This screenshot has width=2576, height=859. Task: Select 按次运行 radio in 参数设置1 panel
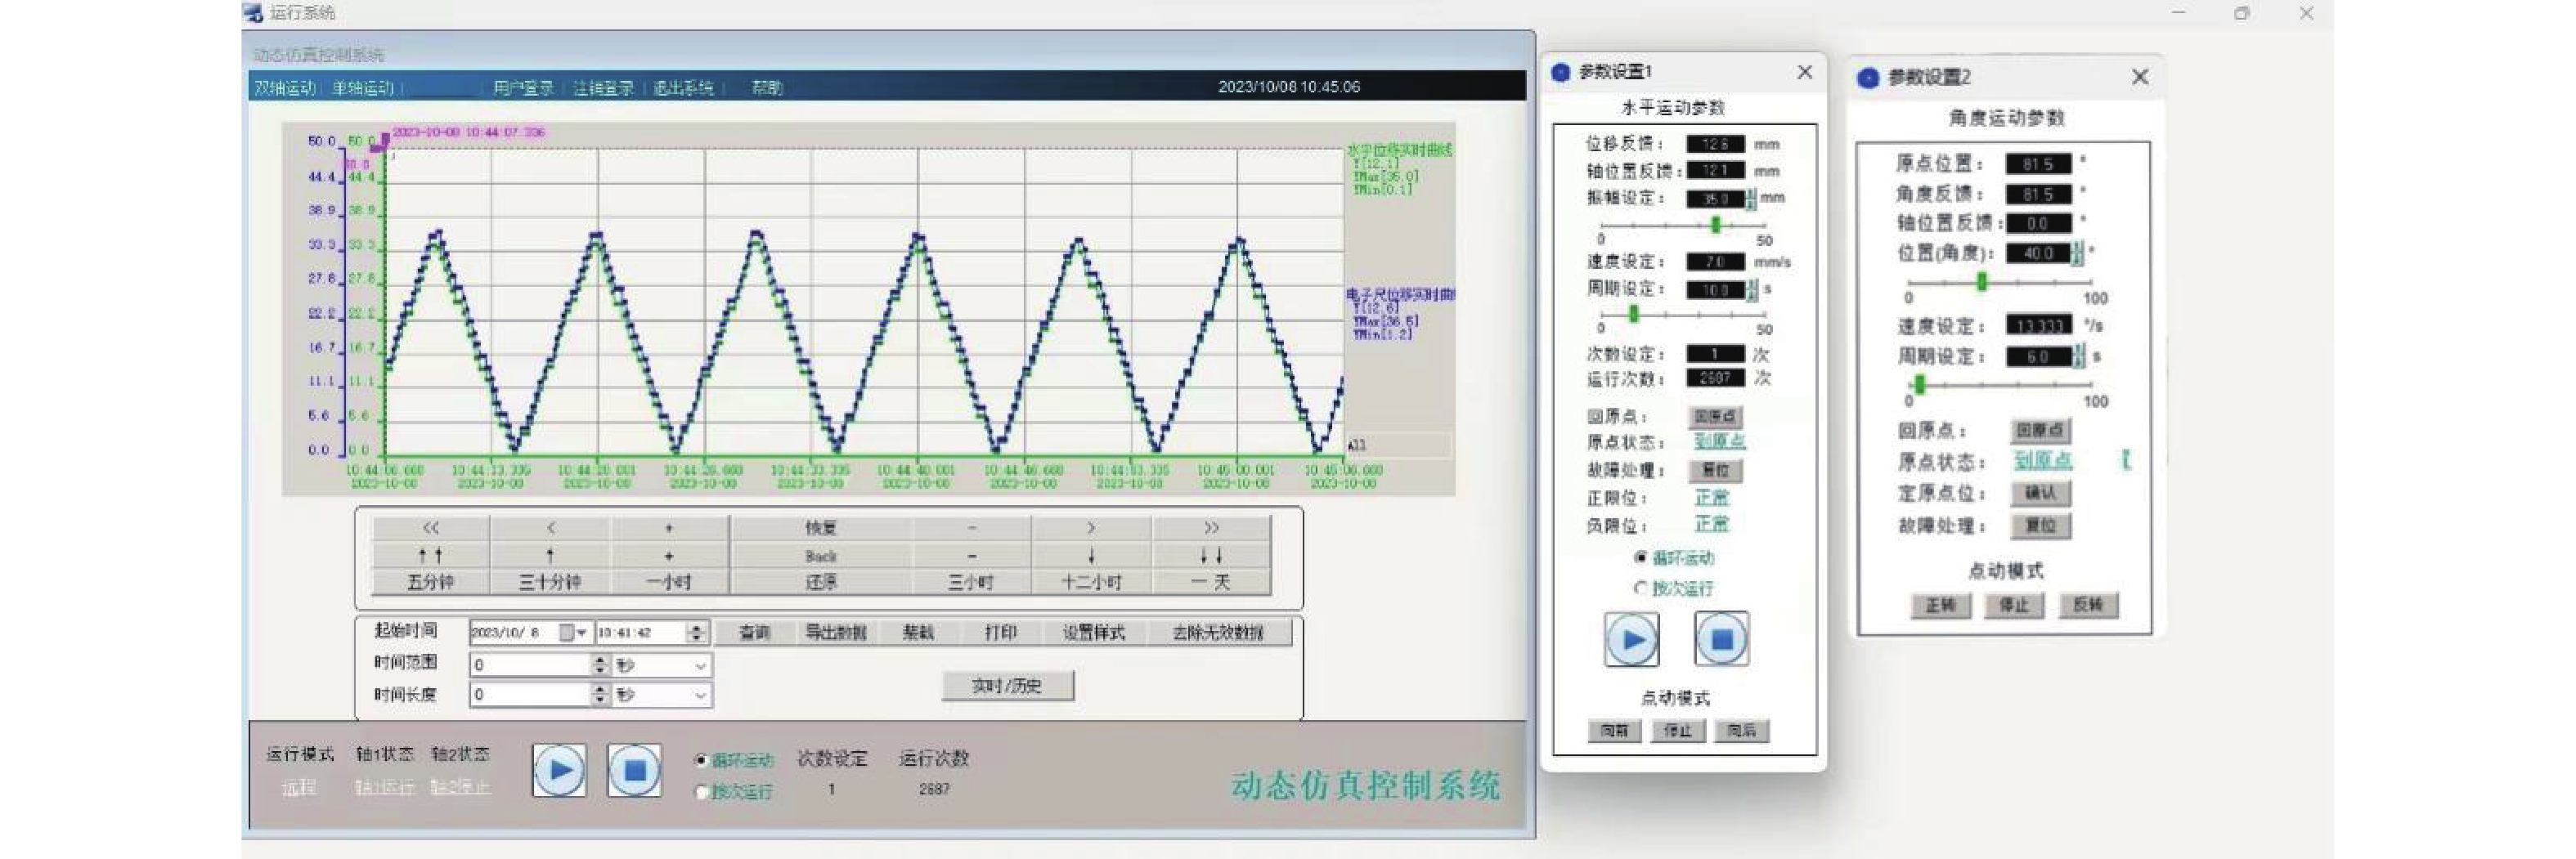click(x=1640, y=588)
